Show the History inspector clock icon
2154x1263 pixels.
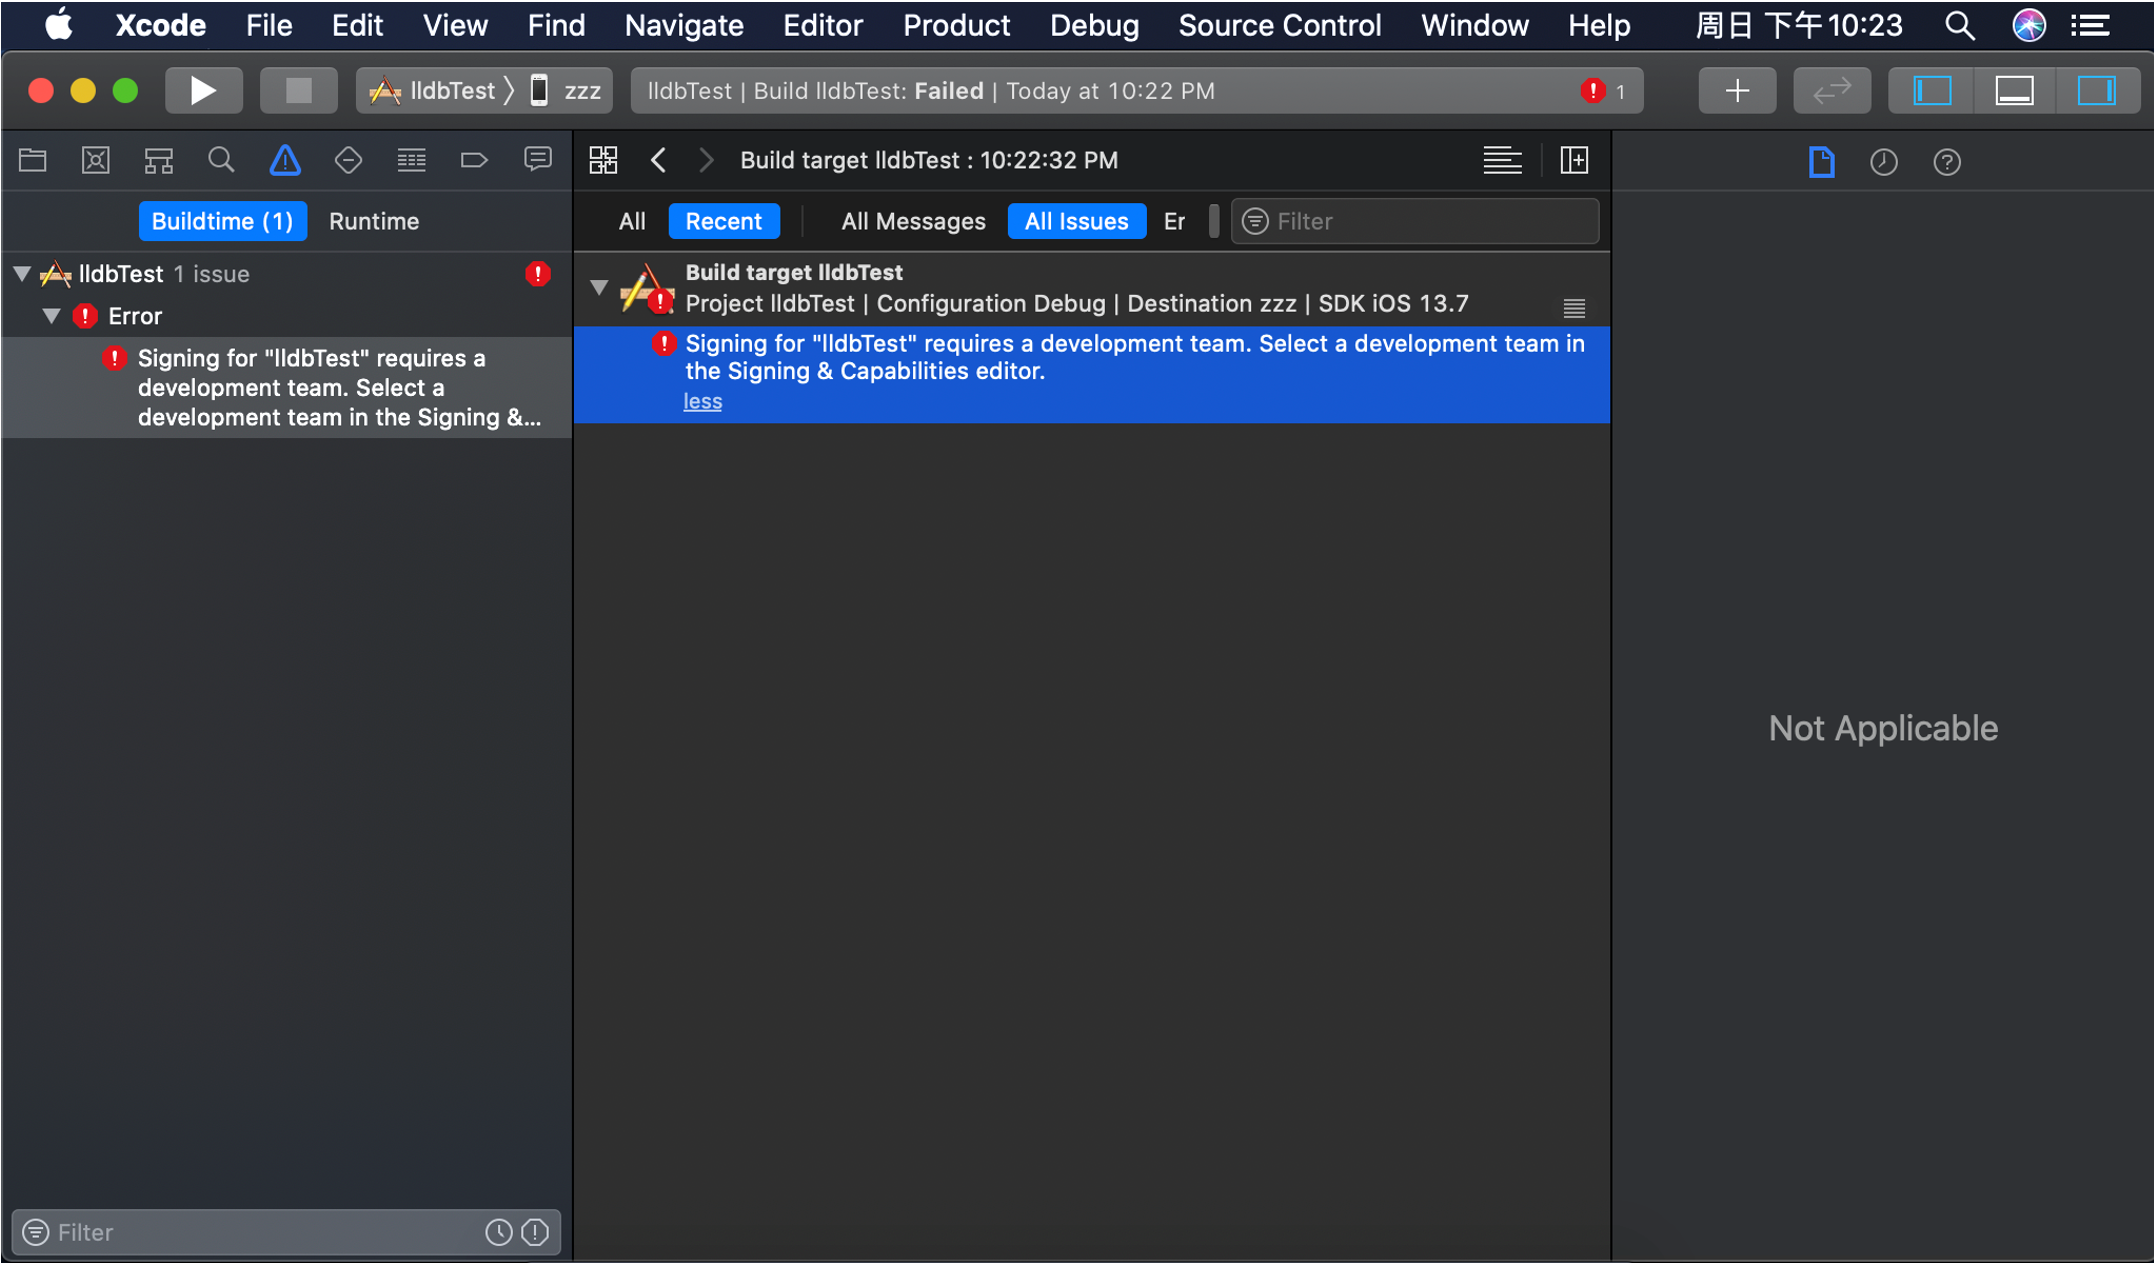(x=1883, y=161)
